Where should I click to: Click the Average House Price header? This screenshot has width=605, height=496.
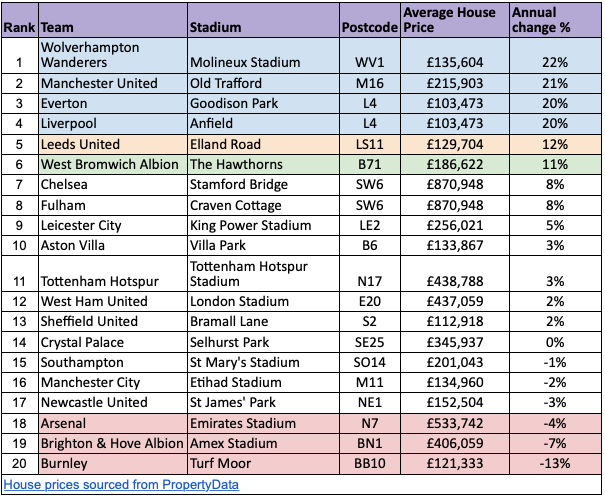pyautogui.click(x=455, y=20)
